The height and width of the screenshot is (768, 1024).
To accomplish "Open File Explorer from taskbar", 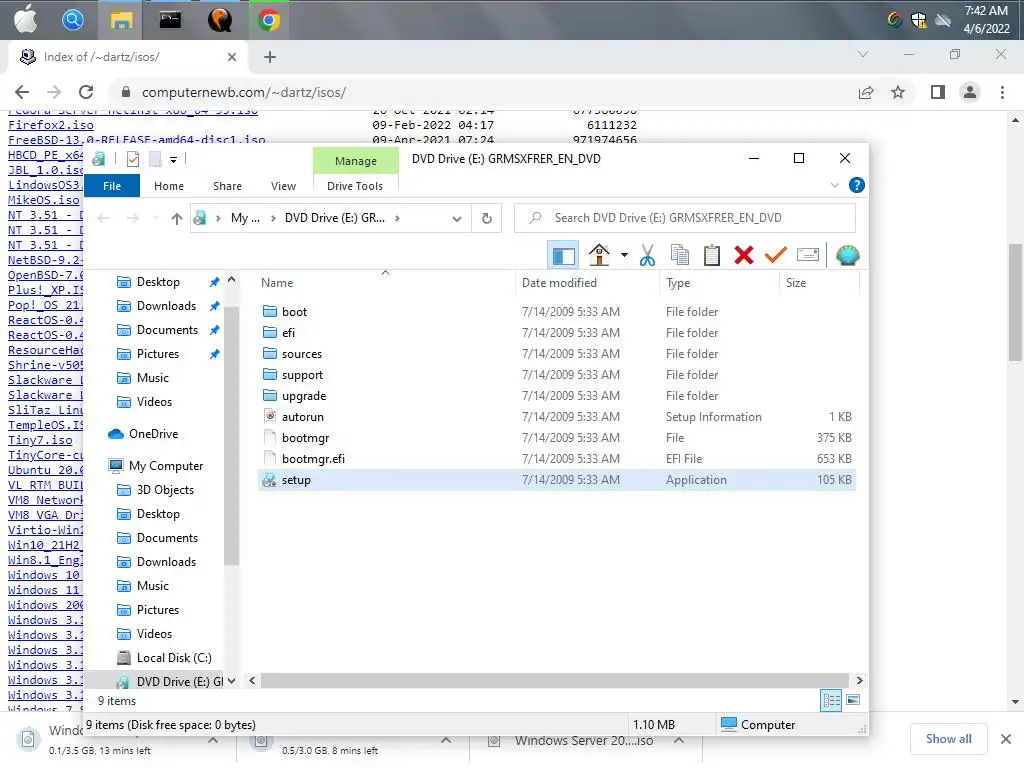I will 121,20.
